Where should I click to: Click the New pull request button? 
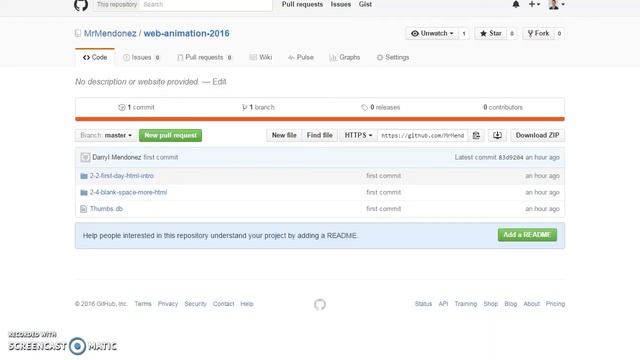click(170, 136)
